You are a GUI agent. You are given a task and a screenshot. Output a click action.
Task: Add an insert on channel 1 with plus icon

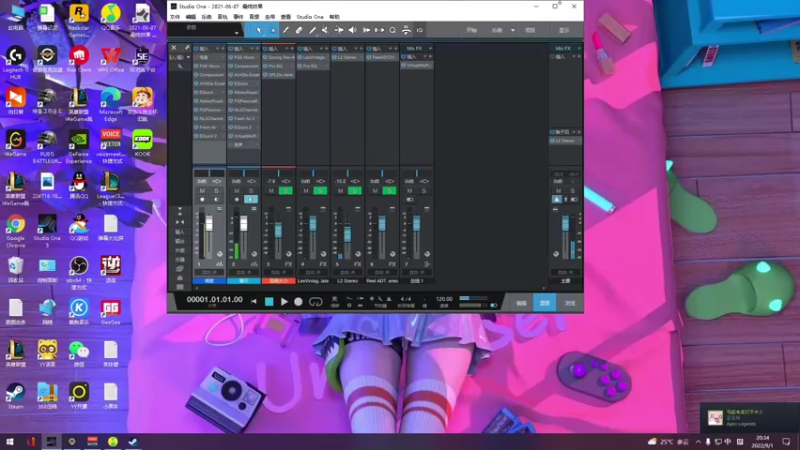[223, 48]
